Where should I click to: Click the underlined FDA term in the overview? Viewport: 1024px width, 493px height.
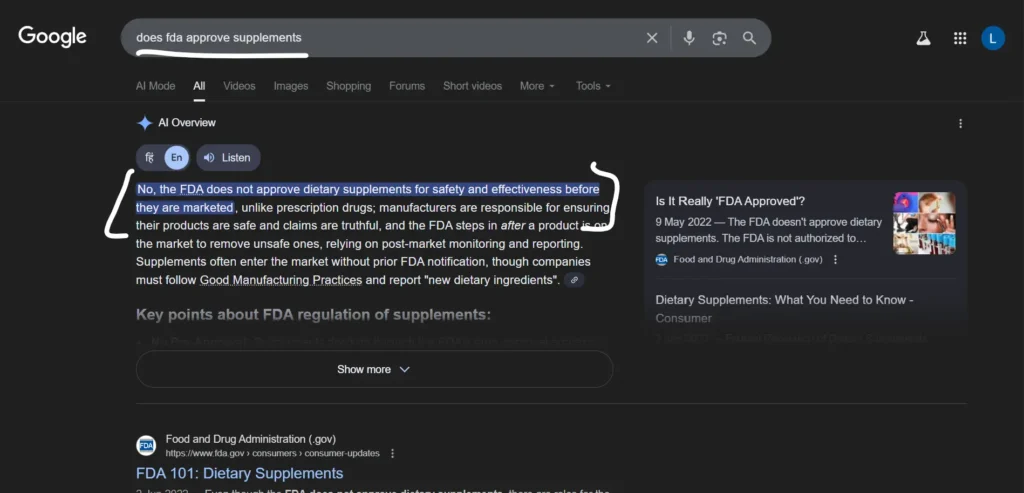[192, 189]
